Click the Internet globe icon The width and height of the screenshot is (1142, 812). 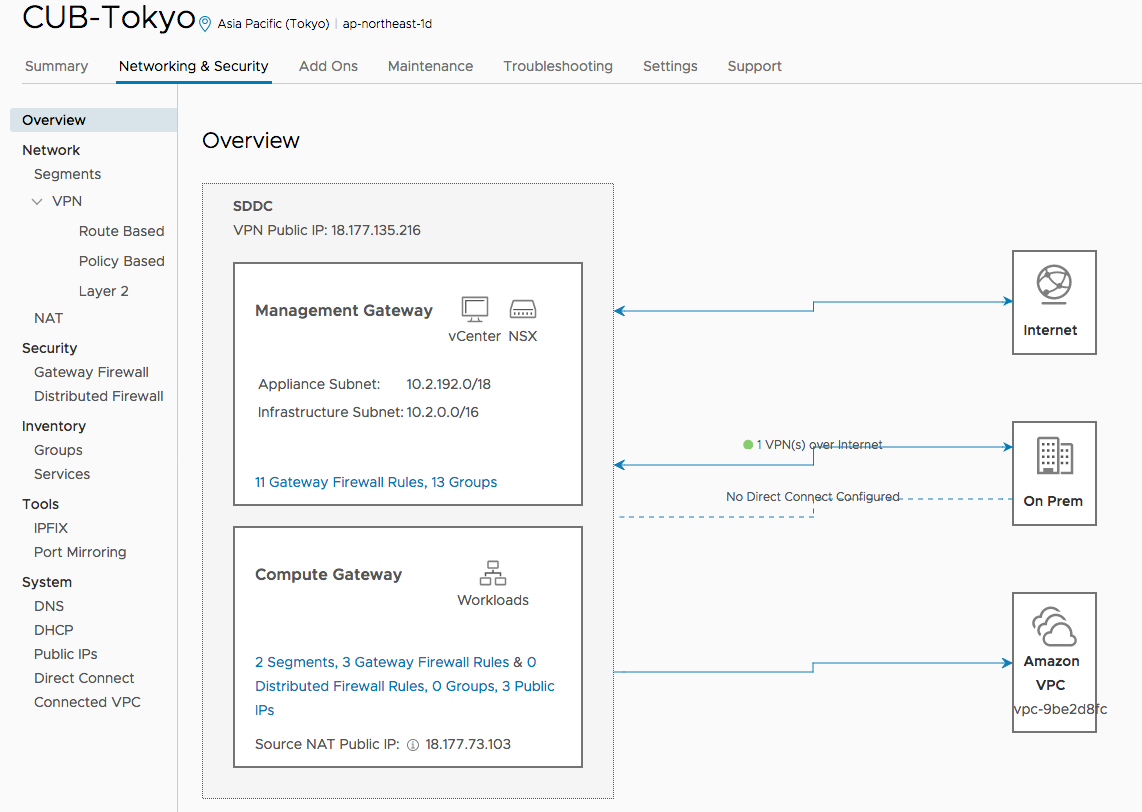point(1054,284)
